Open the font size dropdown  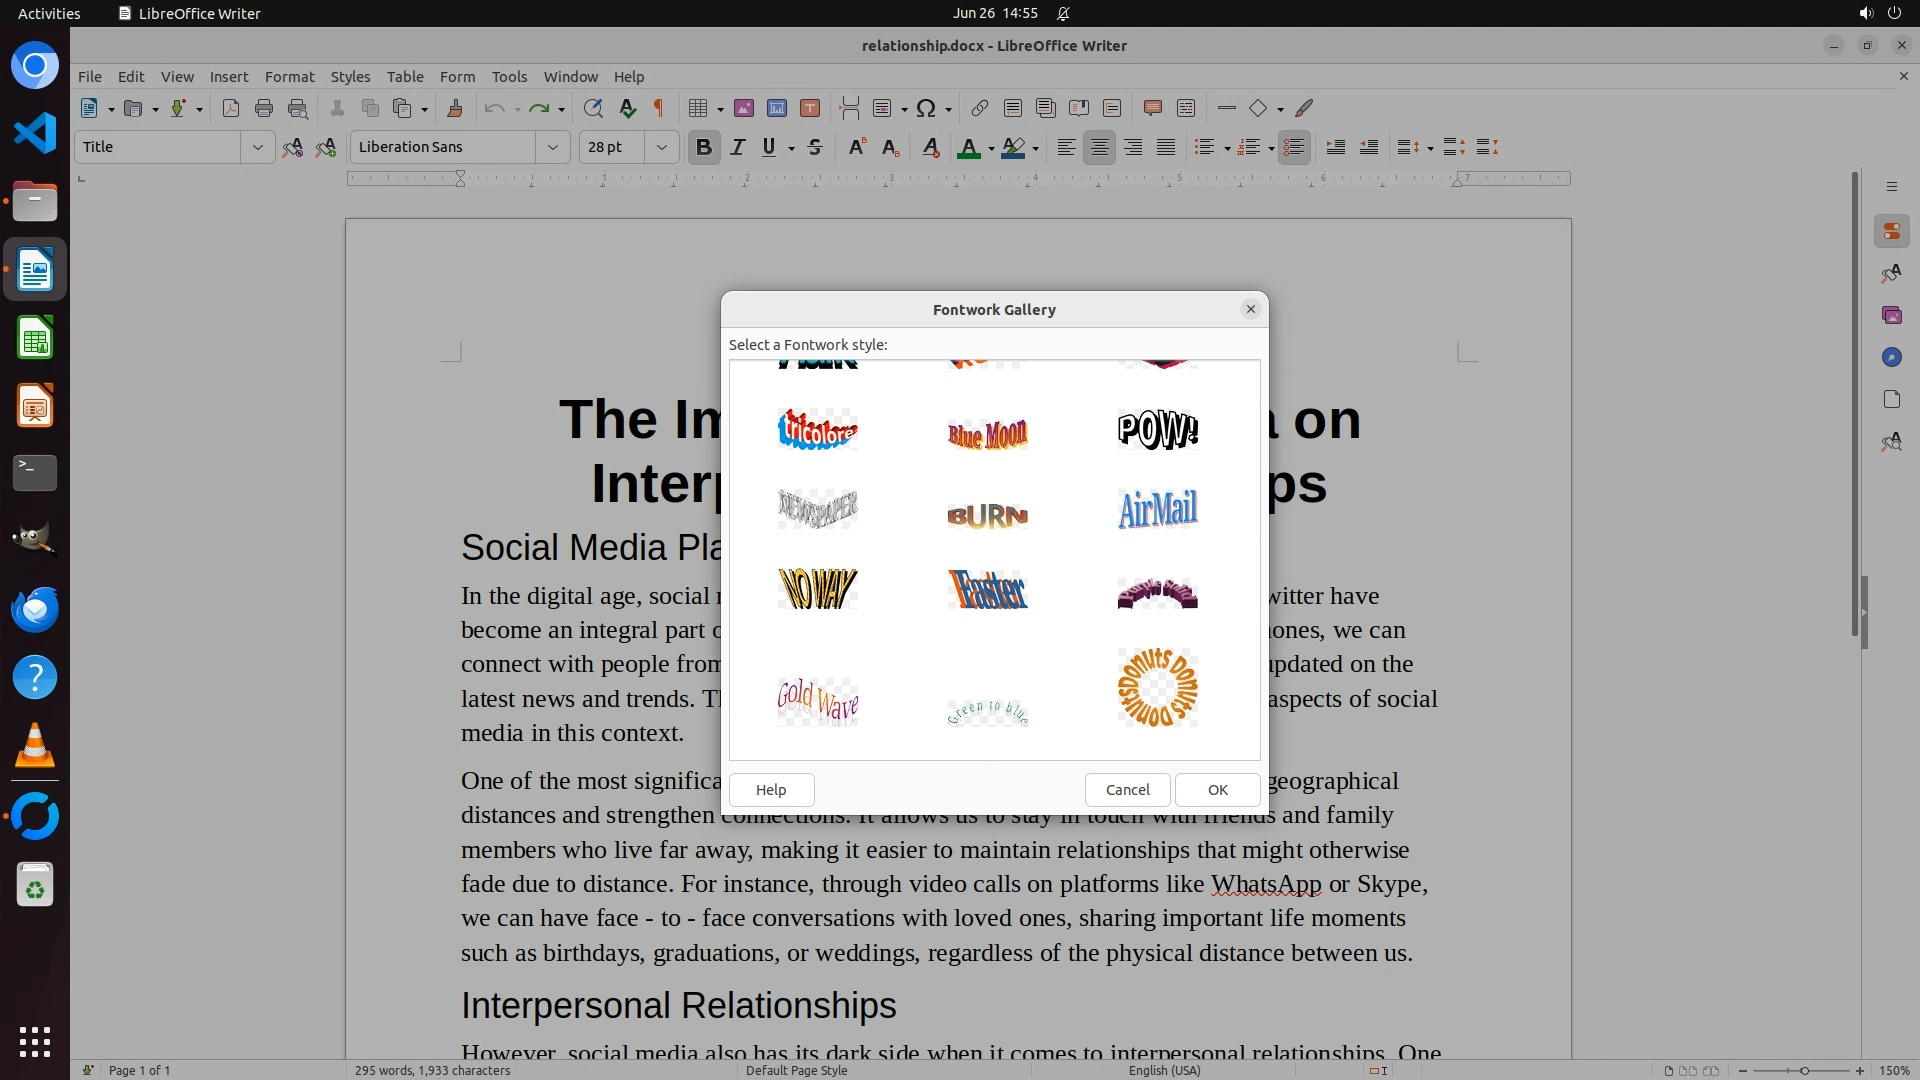(x=661, y=147)
